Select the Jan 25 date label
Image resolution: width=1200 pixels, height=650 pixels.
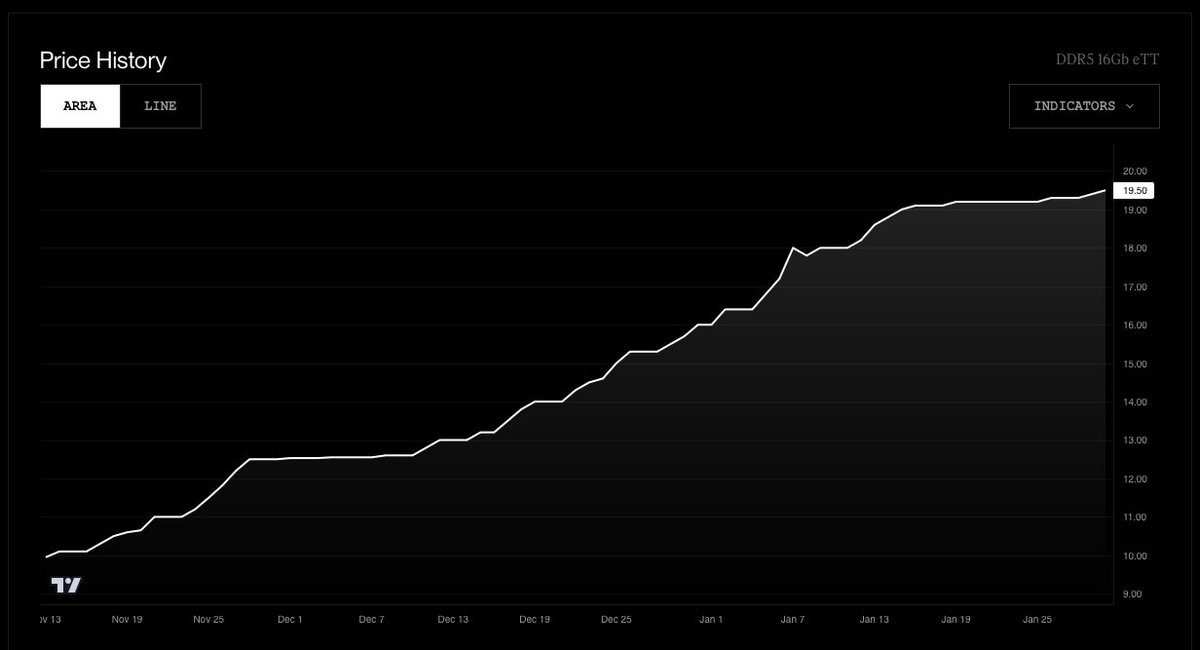(x=1037, y=619)
